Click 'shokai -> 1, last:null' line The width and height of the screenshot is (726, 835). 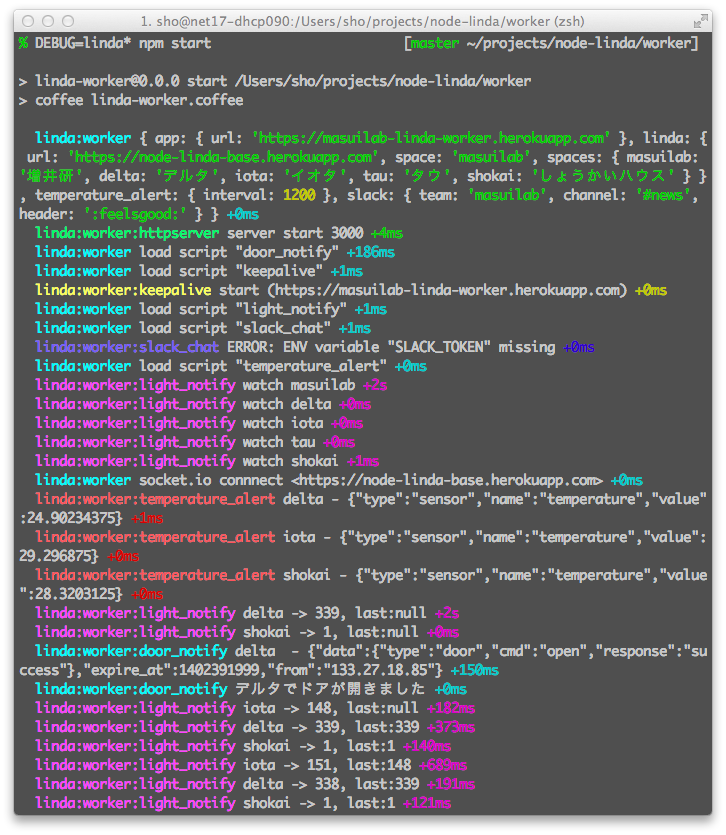(x=247, y=633)
